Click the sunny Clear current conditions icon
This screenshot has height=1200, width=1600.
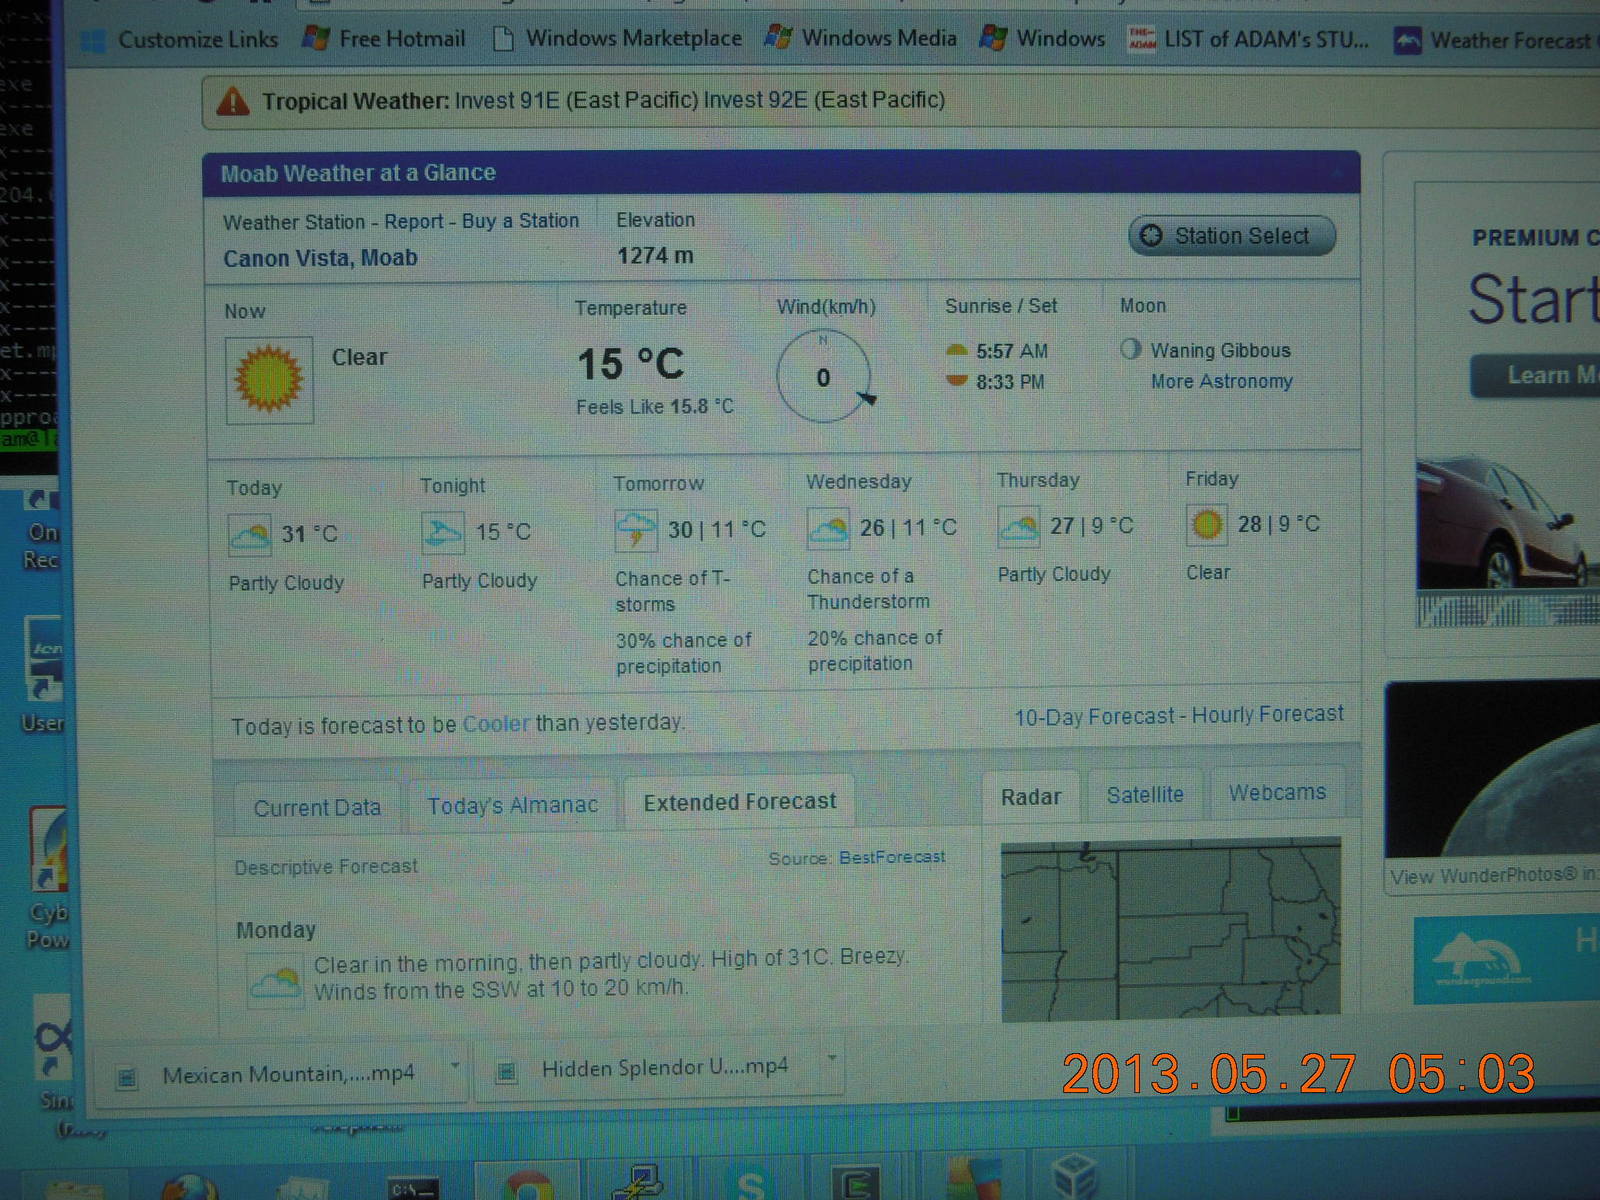tap(269, 380)
